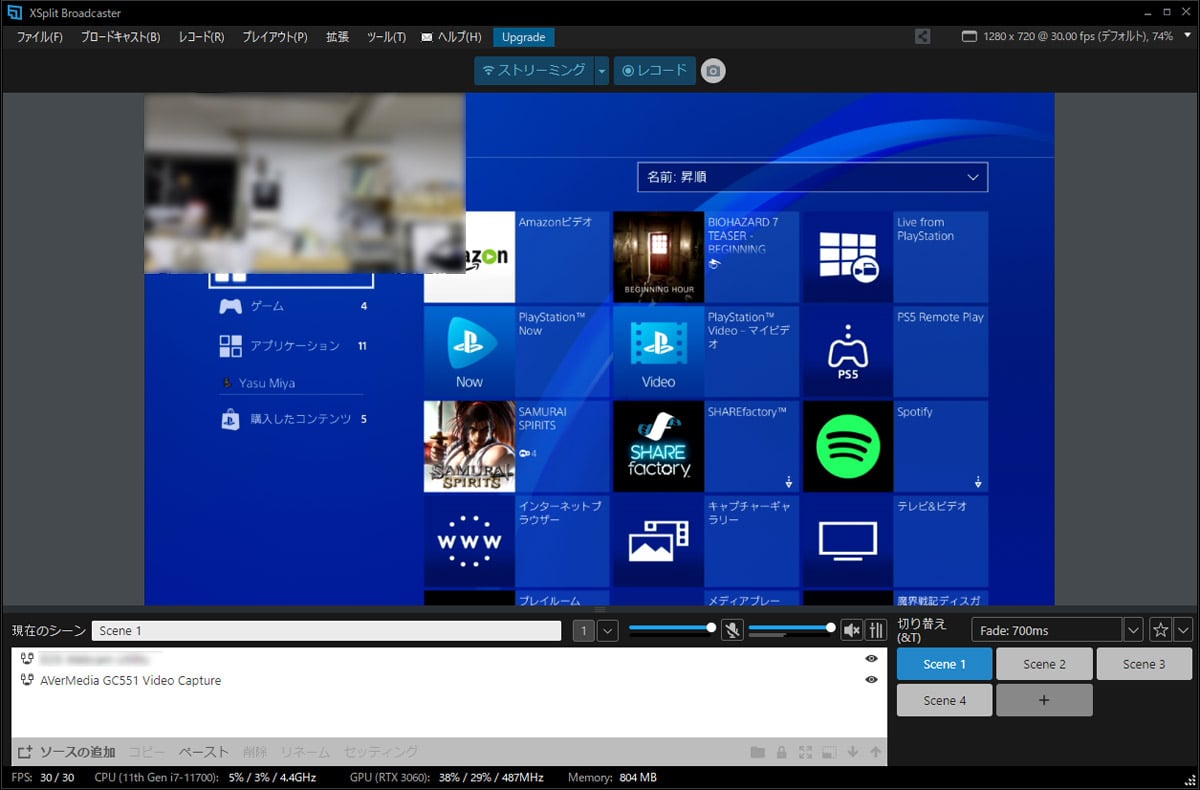
Task: Click ペースト in the source toolbar
Action: click(x=204, y=752)
